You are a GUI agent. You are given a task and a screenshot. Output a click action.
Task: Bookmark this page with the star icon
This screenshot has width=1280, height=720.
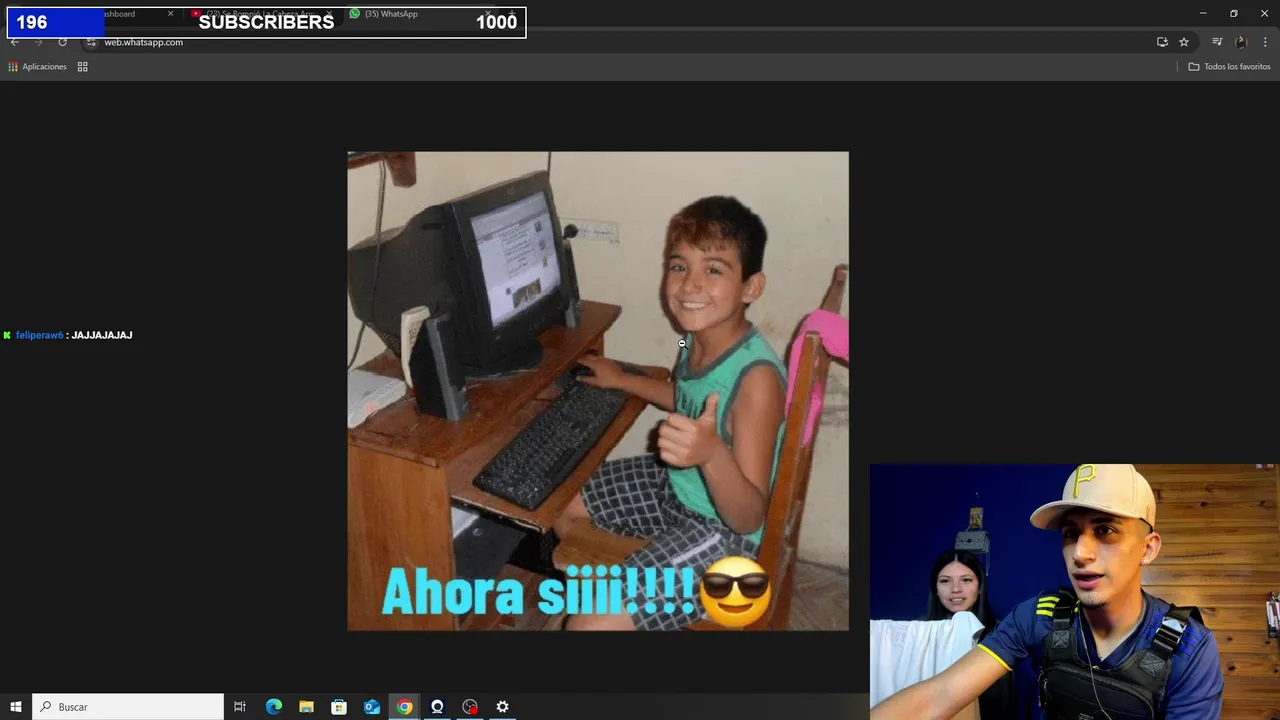coord(1184,42)
